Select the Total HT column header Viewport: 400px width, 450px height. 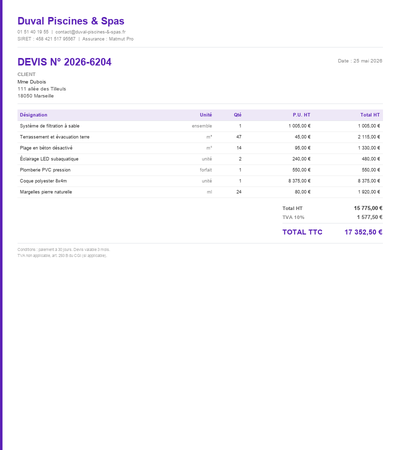[x=370, y=115]
